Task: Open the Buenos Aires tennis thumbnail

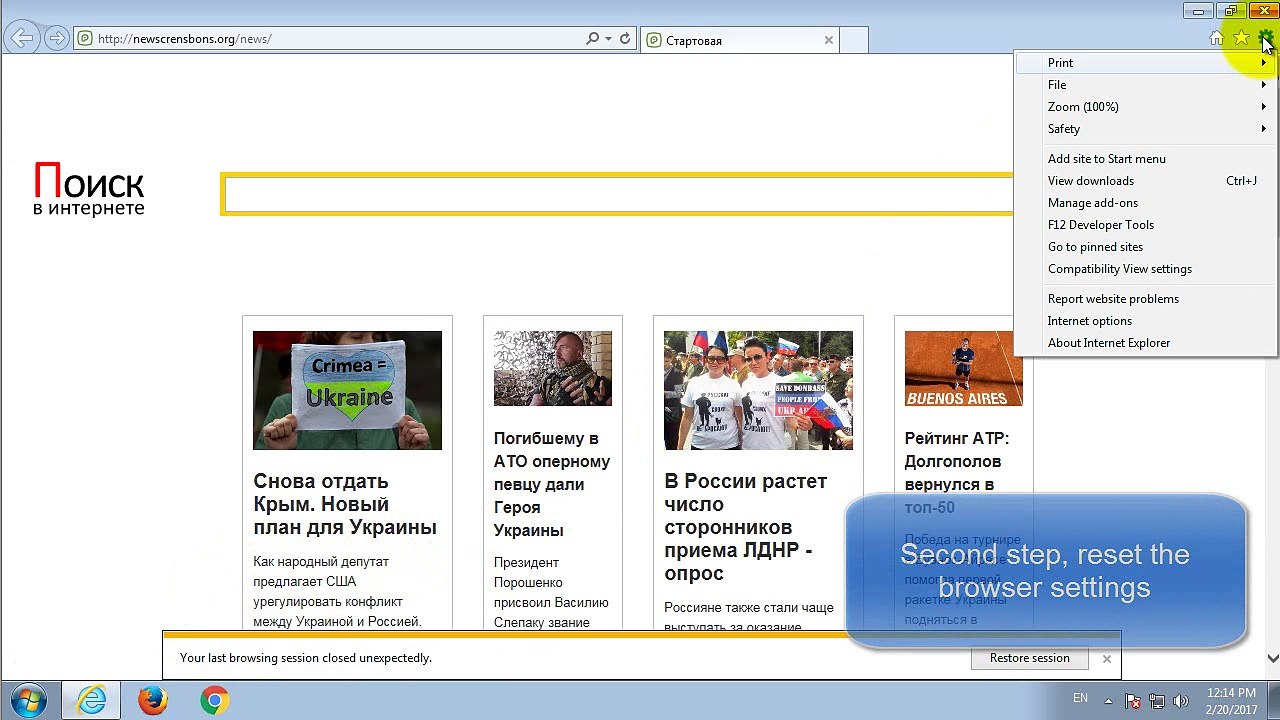Action: (x=963, y=368)
